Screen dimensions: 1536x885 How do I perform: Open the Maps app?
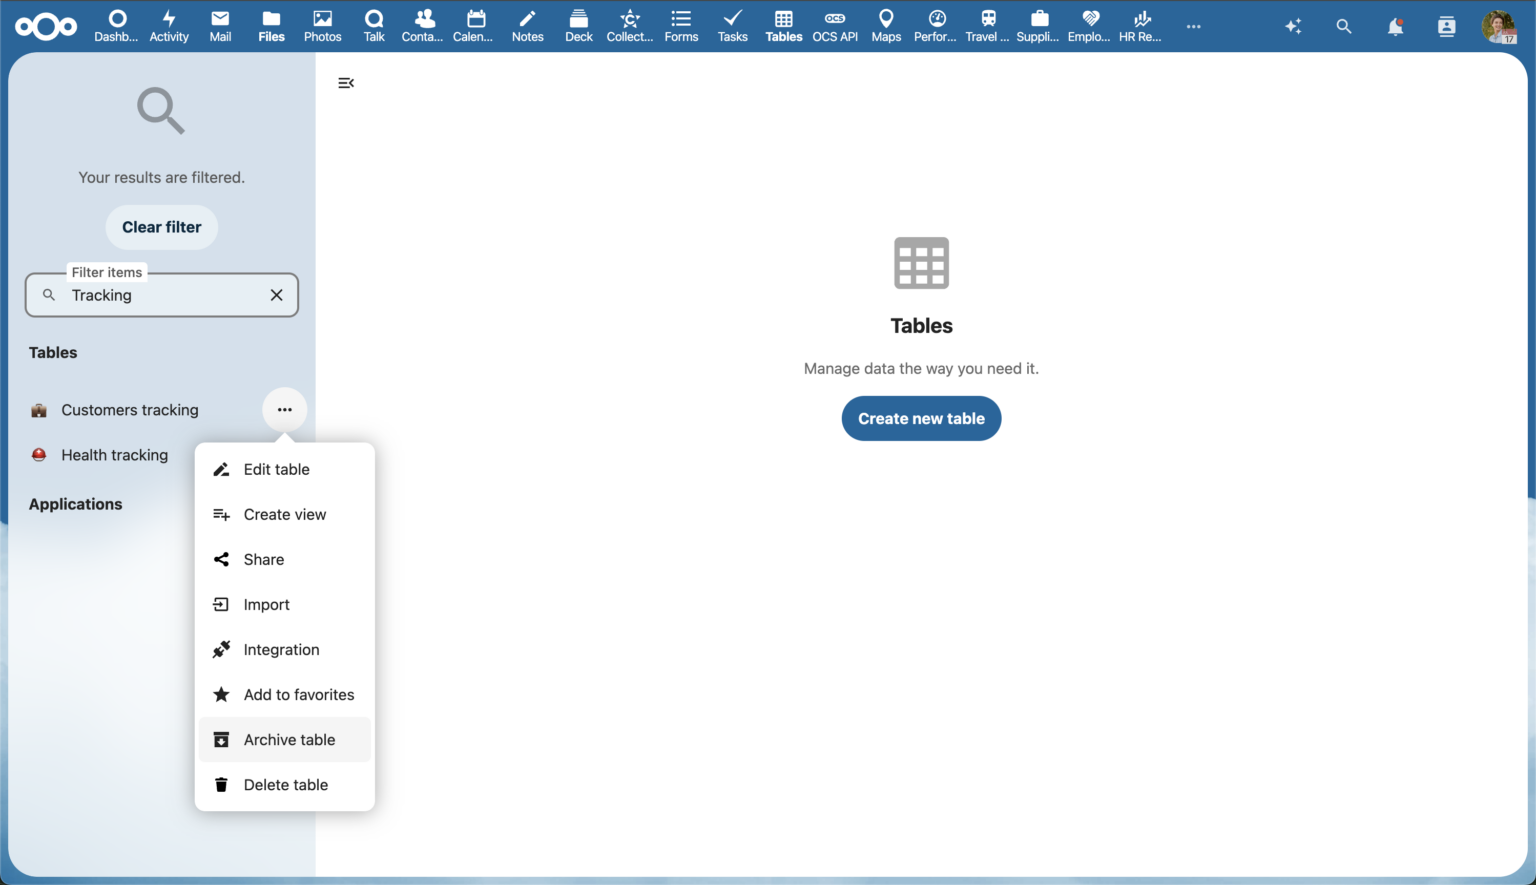coord(886,26)
